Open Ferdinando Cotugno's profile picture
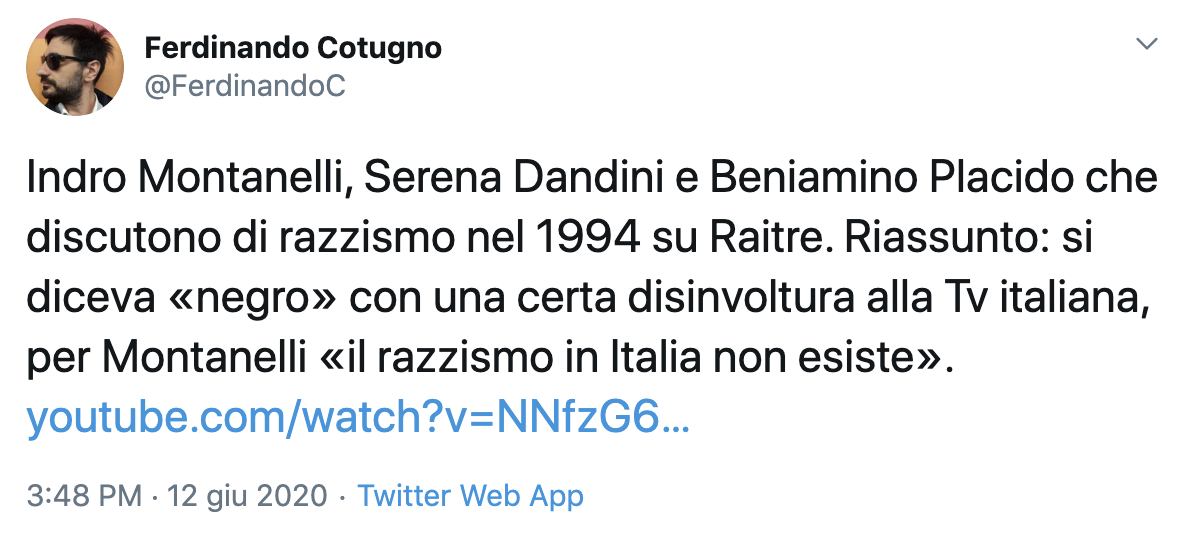The height and width of the screenshot is (538, 1190). tap(75, 67)
